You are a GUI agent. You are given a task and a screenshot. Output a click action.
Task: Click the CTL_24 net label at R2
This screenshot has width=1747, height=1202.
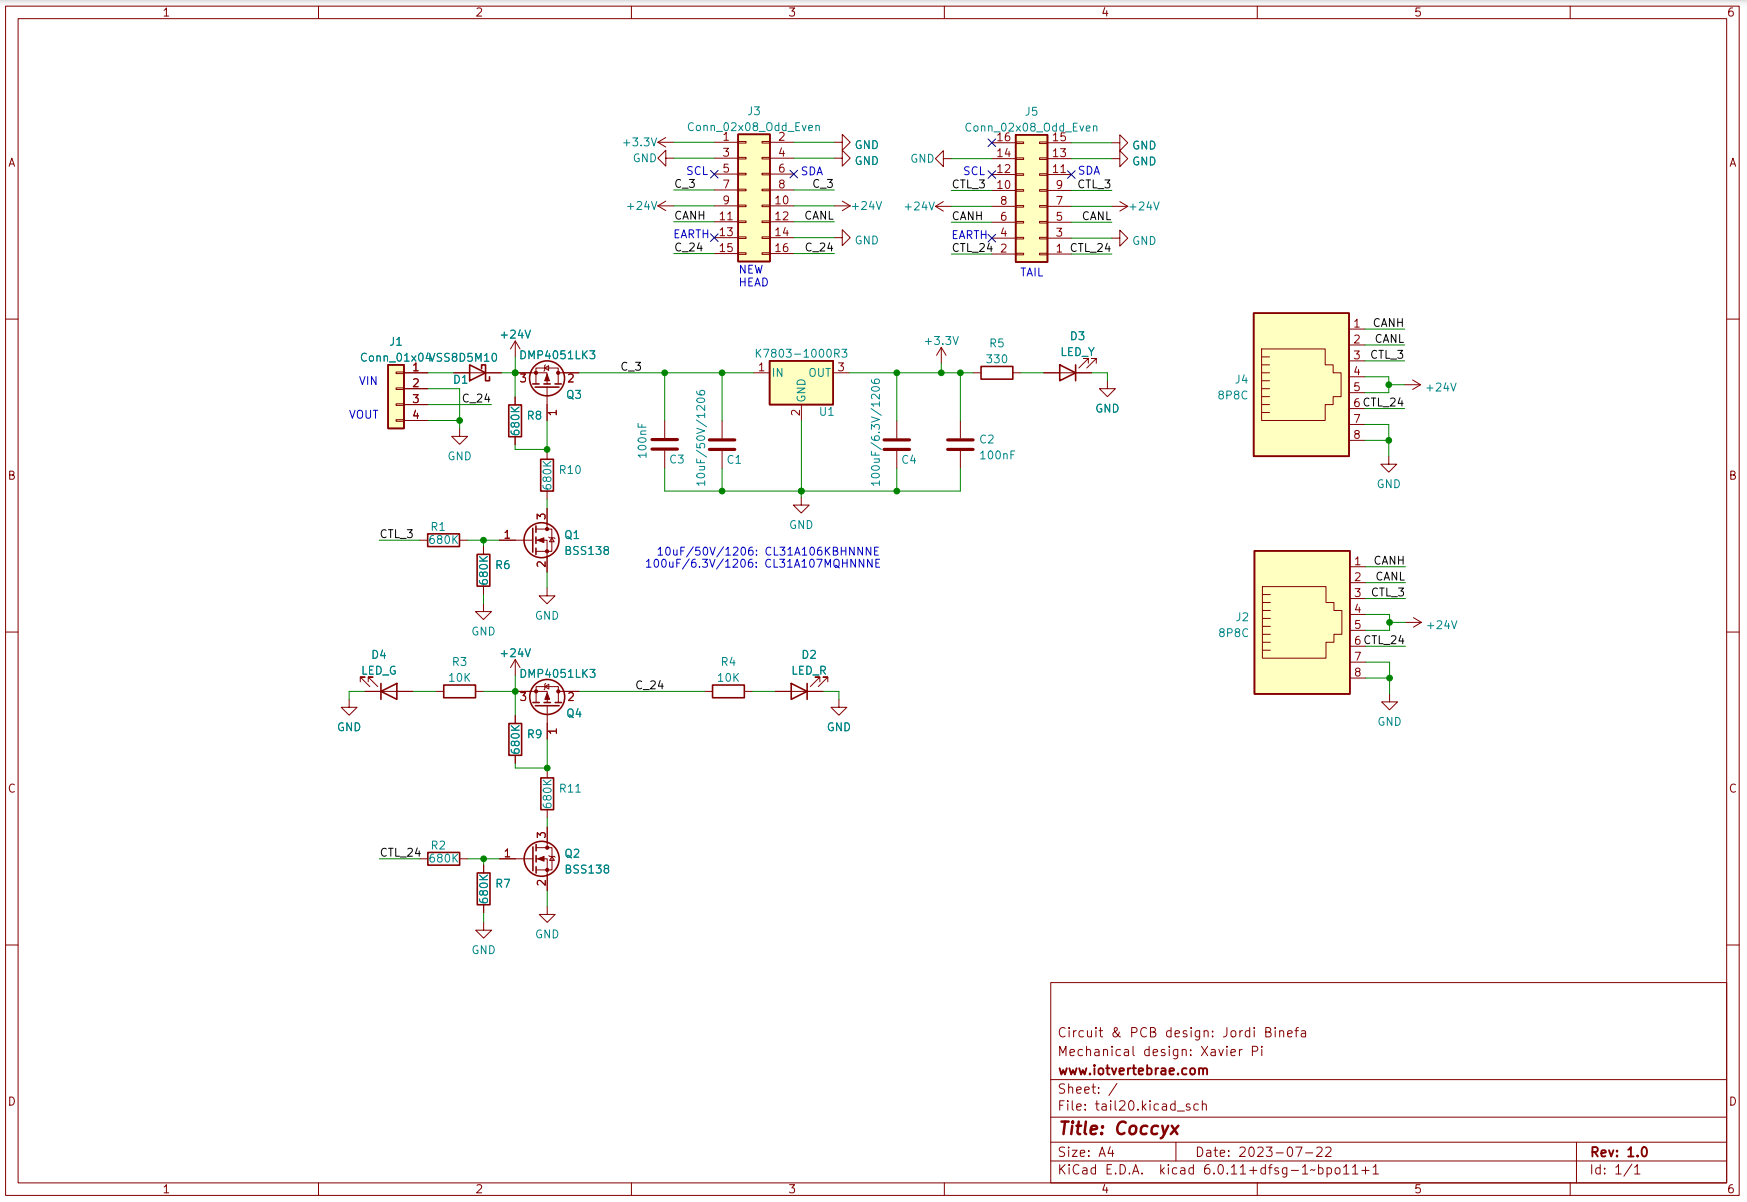pos(400,853)
